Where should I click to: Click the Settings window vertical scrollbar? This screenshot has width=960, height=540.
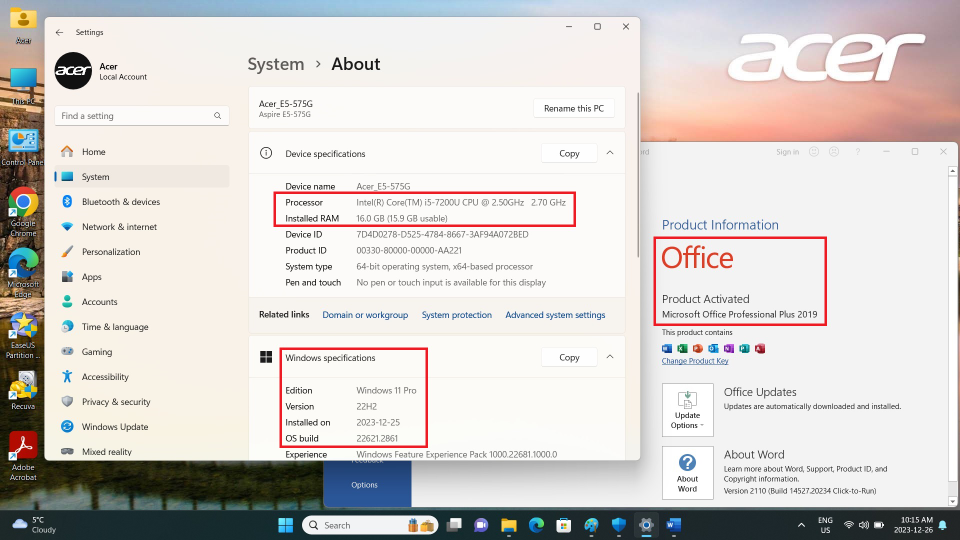[x=637, y=174]
